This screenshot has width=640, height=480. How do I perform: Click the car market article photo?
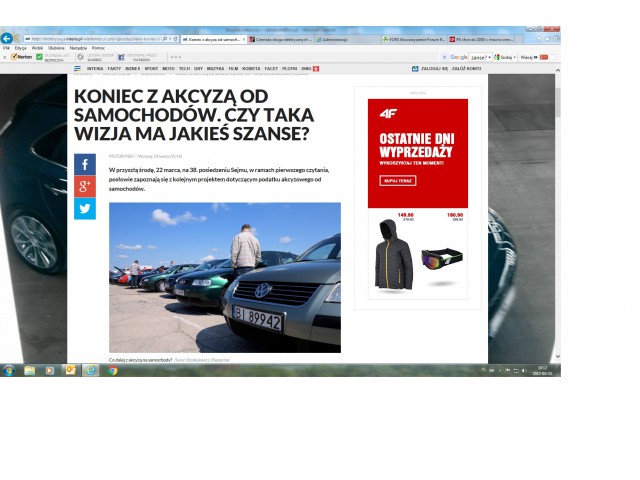coord(224,277)
